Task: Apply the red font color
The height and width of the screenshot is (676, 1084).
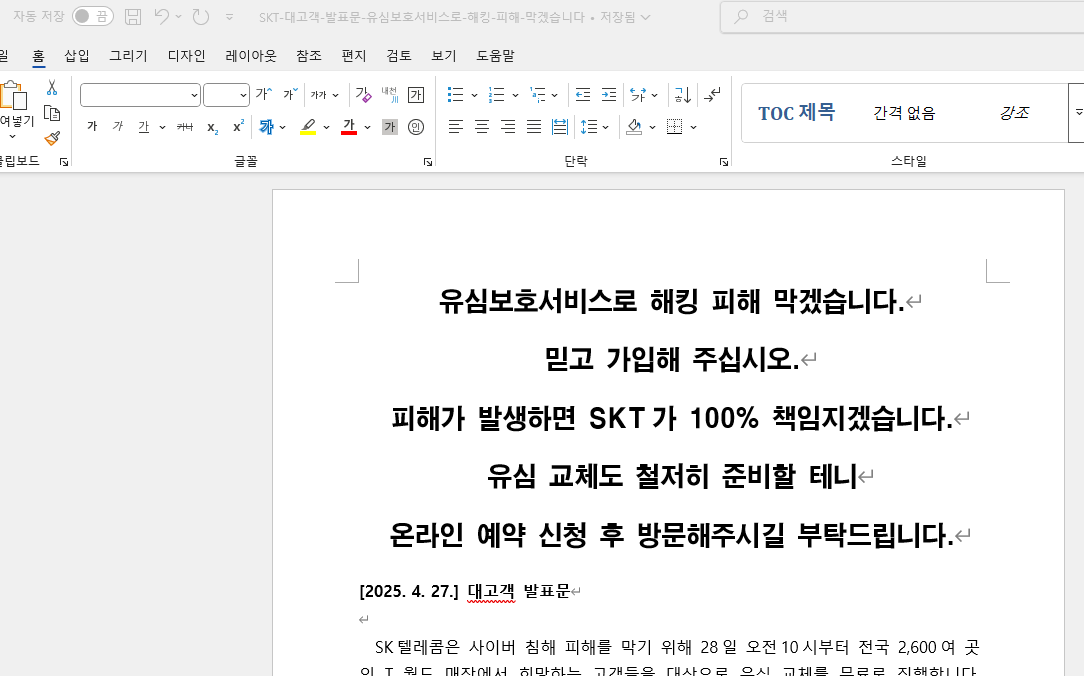Action: point(349,126)
